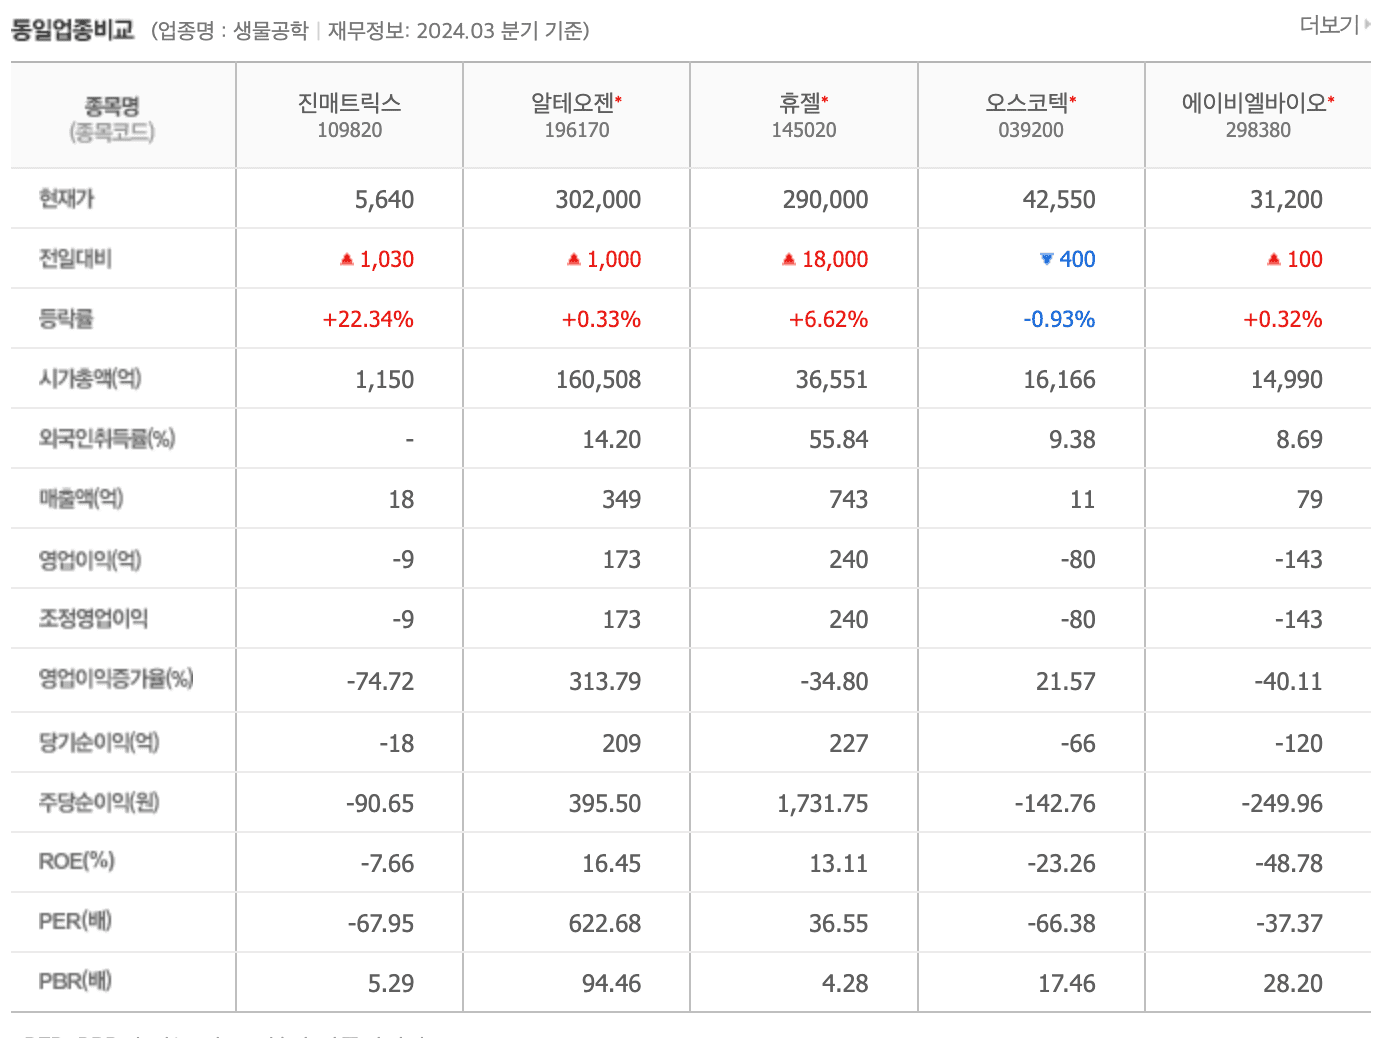Select the PER(배) row label
Image resolution: width=1384 pixels, height=1038 pixels.
tap(75, 921)
